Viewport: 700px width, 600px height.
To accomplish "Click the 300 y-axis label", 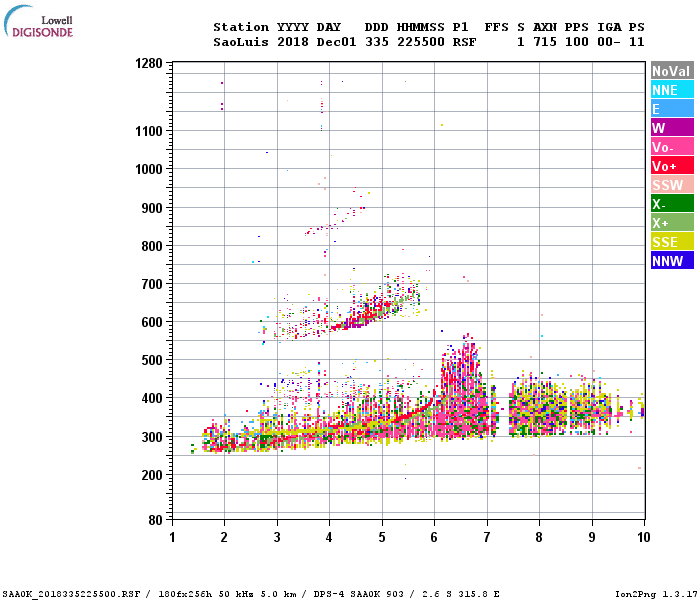I will click(x=152, y=437).
